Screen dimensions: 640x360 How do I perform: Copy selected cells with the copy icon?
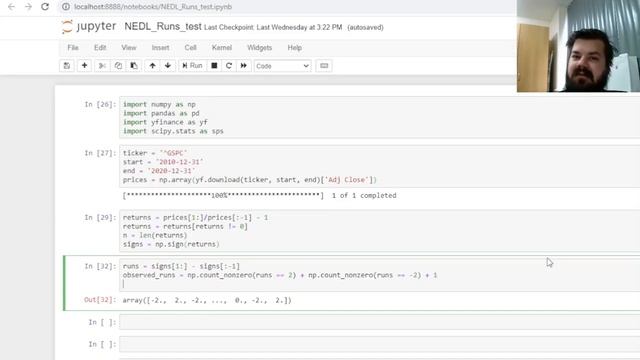pyautogui.click(x=118, y=66)
